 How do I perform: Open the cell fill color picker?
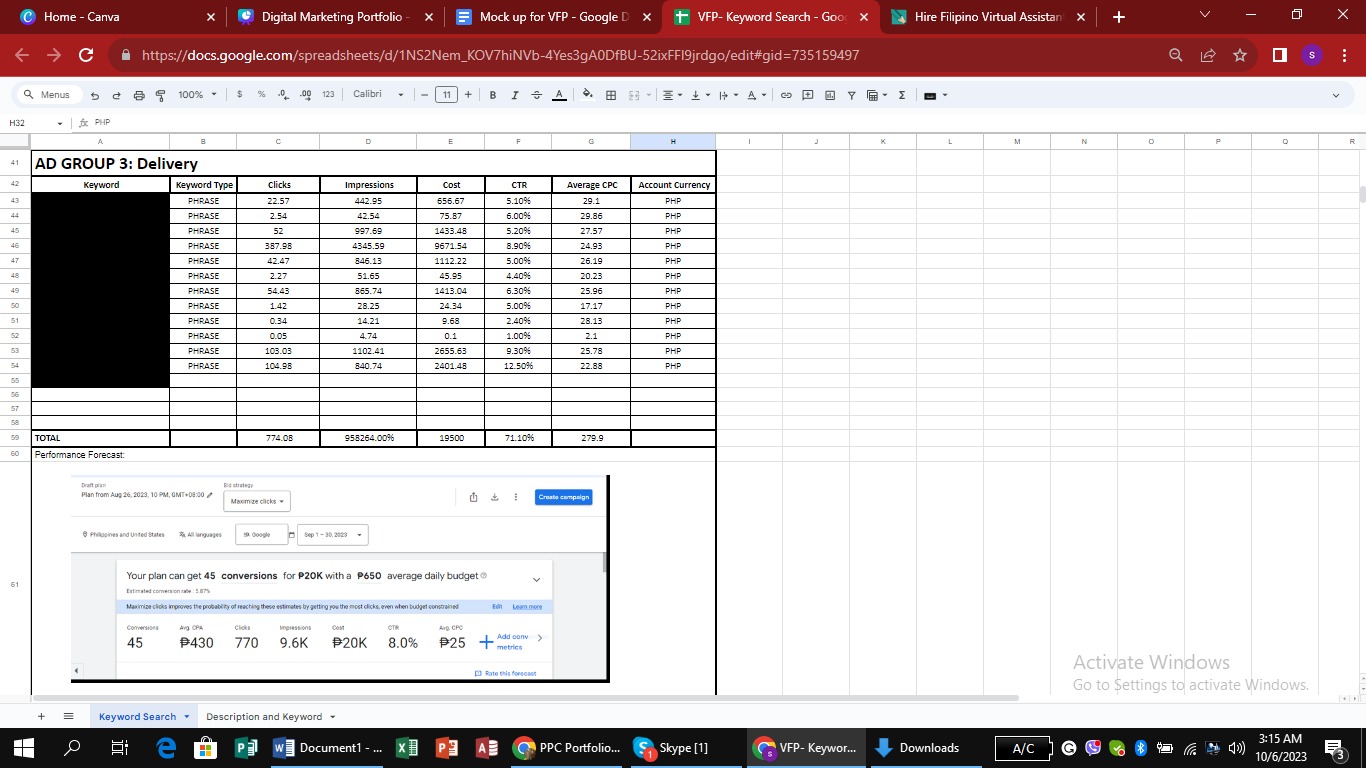pyautogui.click(x=589, y=95)
